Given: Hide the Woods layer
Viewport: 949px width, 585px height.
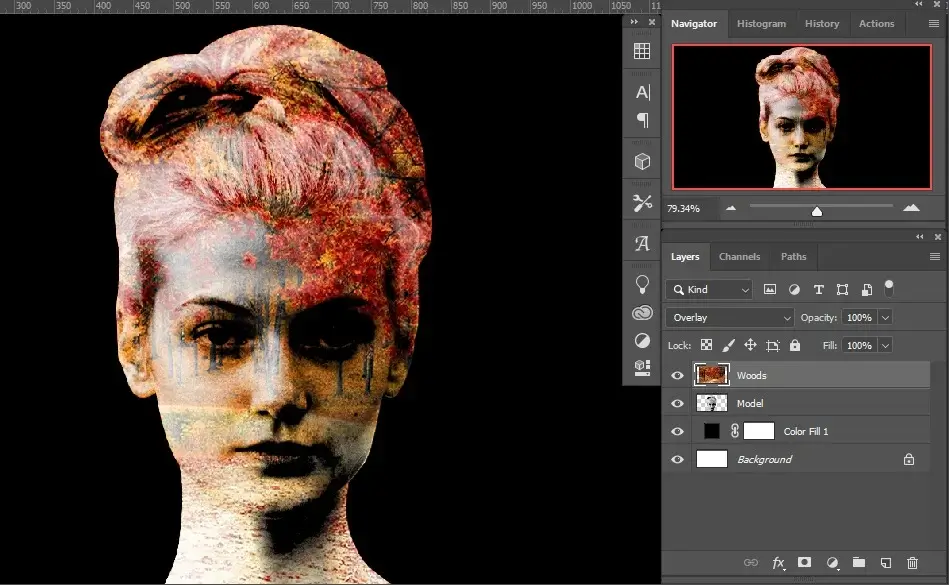Looking at the screenshot, I should (677, 374).
